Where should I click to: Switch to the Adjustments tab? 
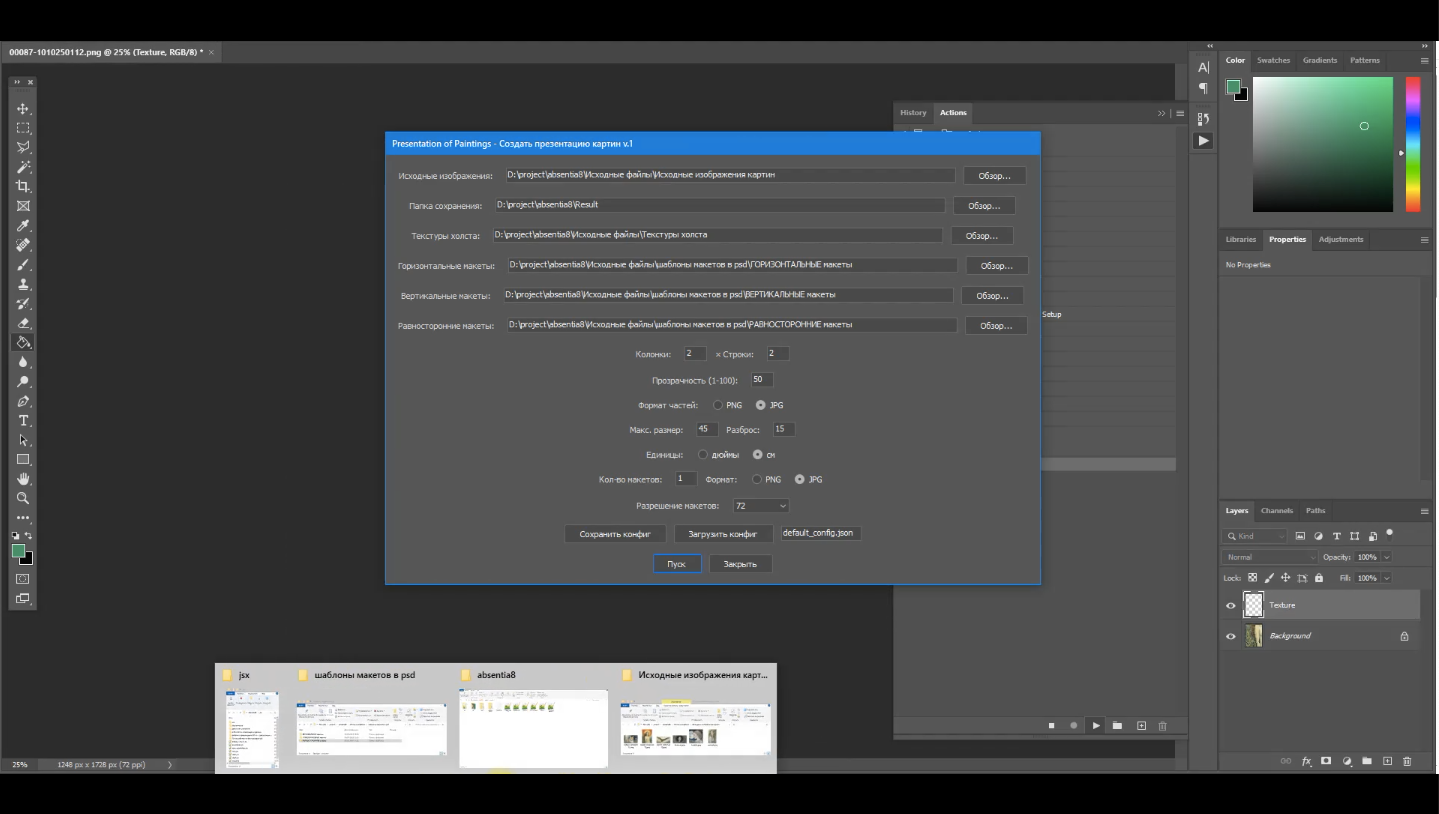point(1341,239)
